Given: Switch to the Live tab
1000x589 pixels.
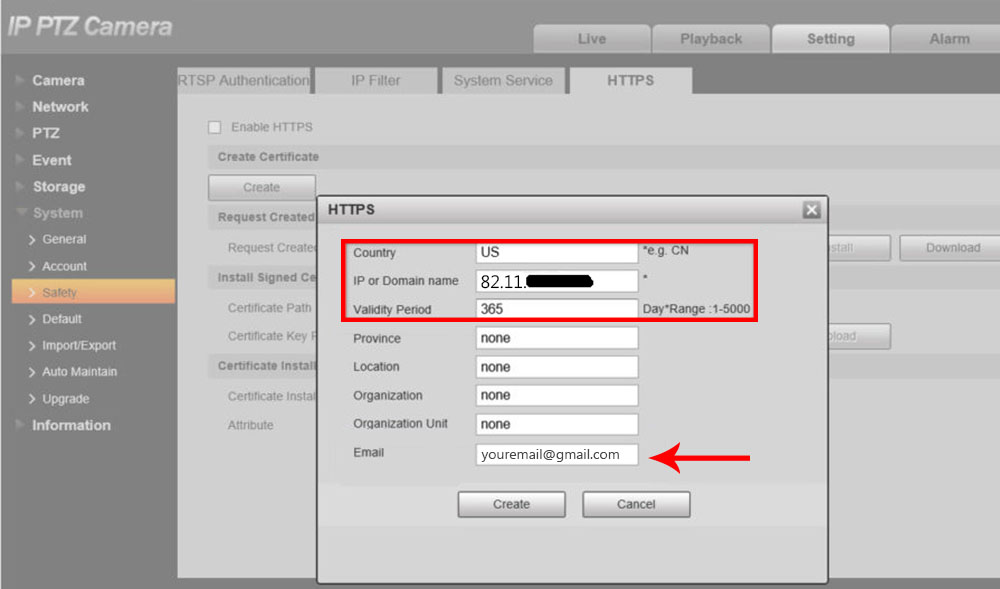Looking at the screenshot, I should click(x=590, y=39).
